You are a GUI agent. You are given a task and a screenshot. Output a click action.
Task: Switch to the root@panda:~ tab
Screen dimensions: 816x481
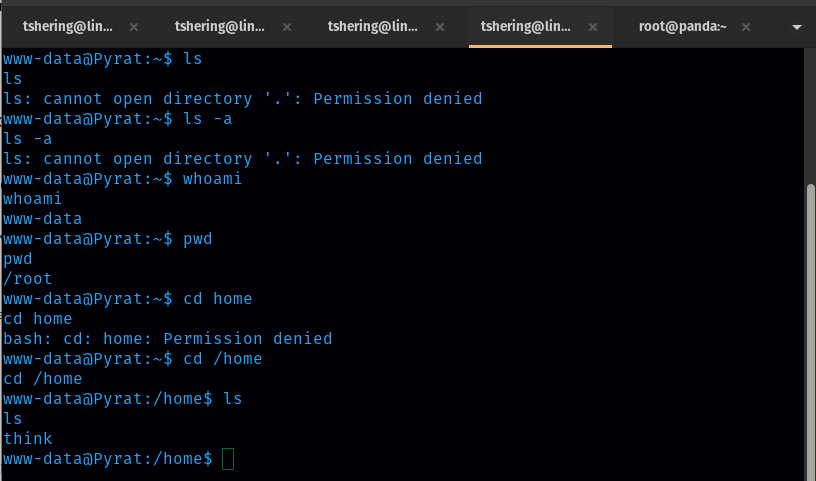683,27
